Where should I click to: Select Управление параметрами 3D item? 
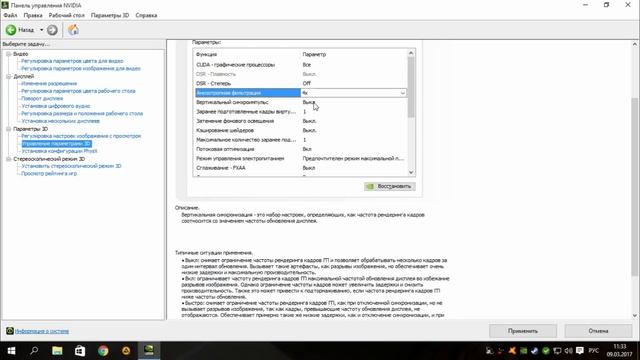56,144
